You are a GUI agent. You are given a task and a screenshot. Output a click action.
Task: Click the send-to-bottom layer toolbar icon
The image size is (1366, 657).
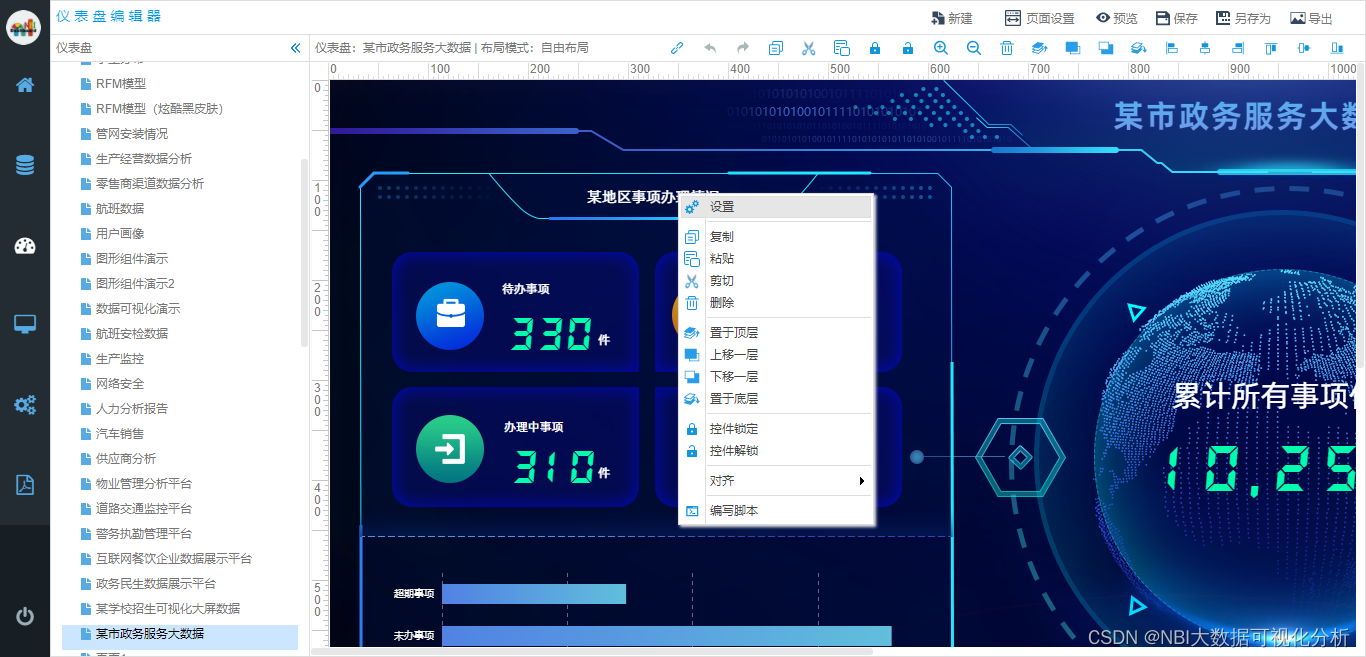1138,47
